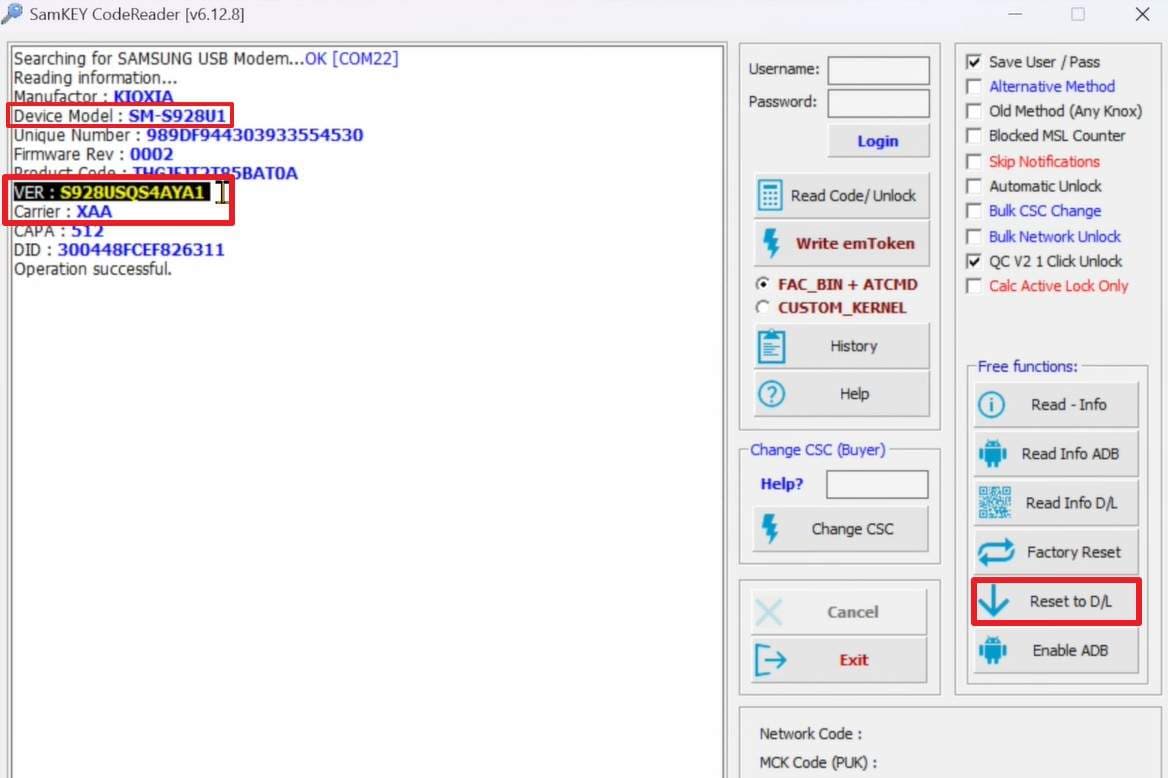Screen dimensions: 1168x778
Task: Click the highlighted version S928USQS4AYA1
Action: pyautogui.click(x=132, y=192)
